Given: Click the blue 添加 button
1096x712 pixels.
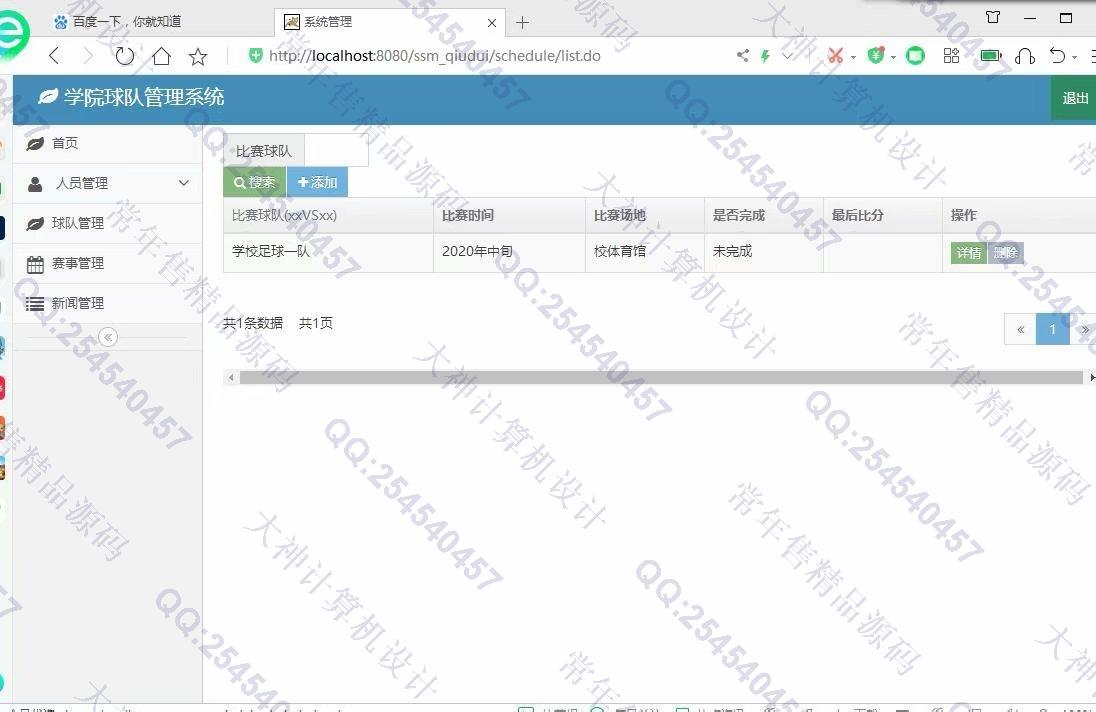Looking at the screenshot, I should (317, 182).
